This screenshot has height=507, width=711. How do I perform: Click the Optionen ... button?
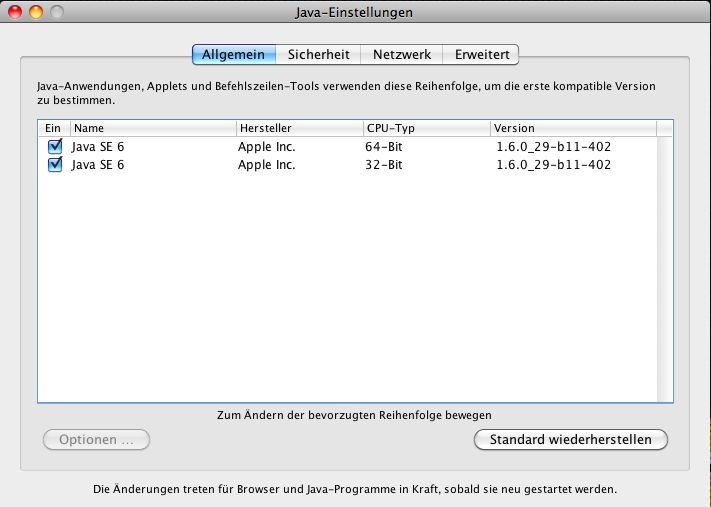[96, 439]
